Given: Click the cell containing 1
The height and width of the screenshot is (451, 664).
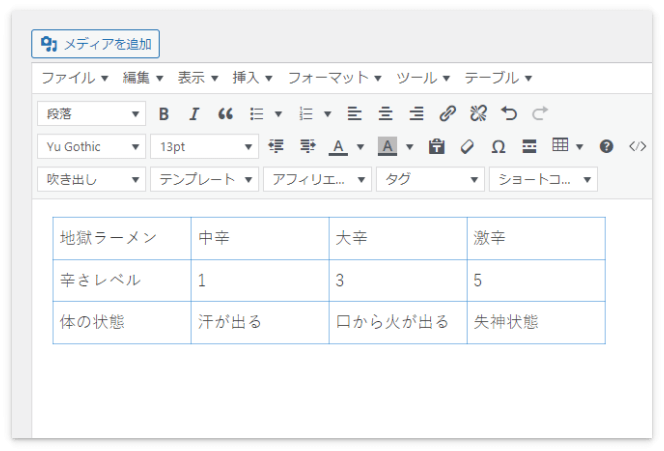Looking at the screenshot, I should click(x=260, y=280).
